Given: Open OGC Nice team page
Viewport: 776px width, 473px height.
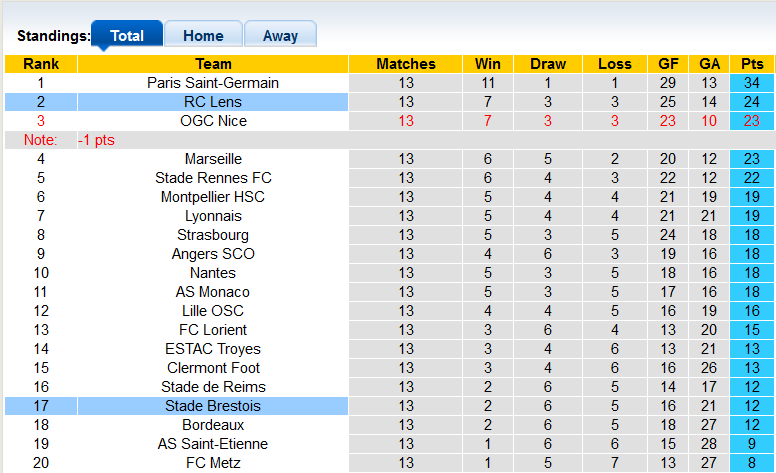Looking at the screenshot, I should pos(213,121).
